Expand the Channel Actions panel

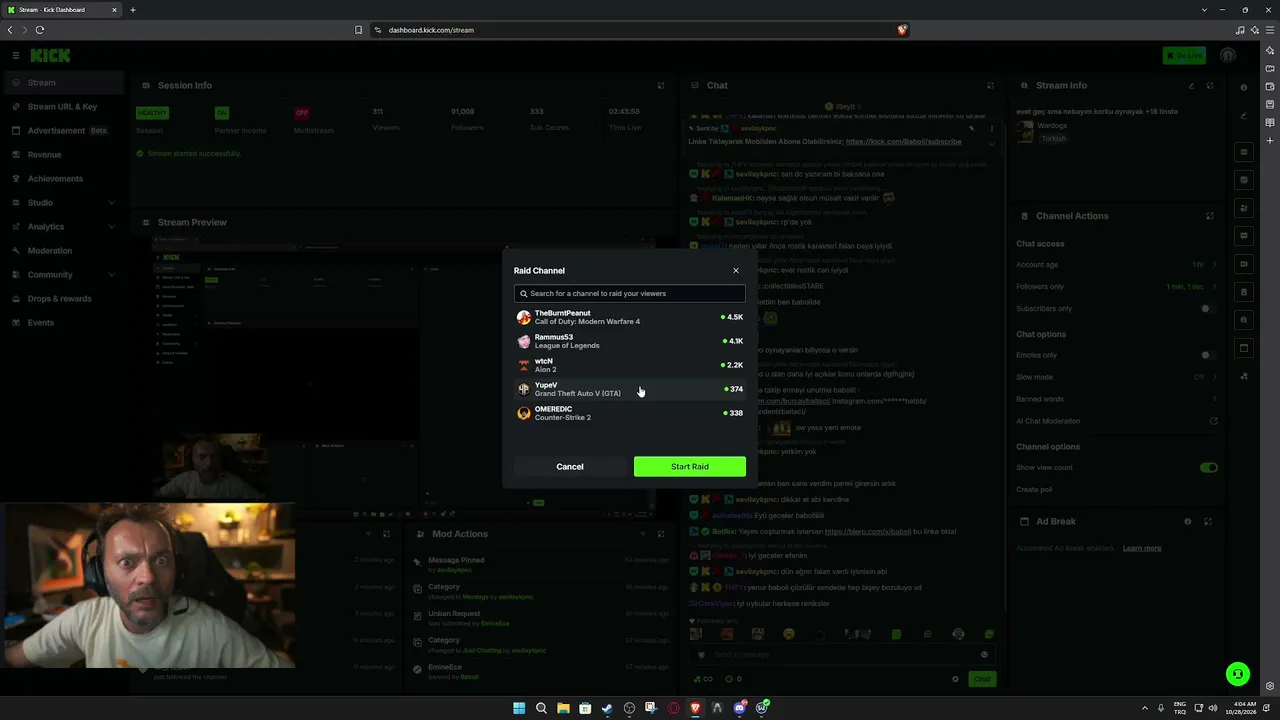(1210, 216)
